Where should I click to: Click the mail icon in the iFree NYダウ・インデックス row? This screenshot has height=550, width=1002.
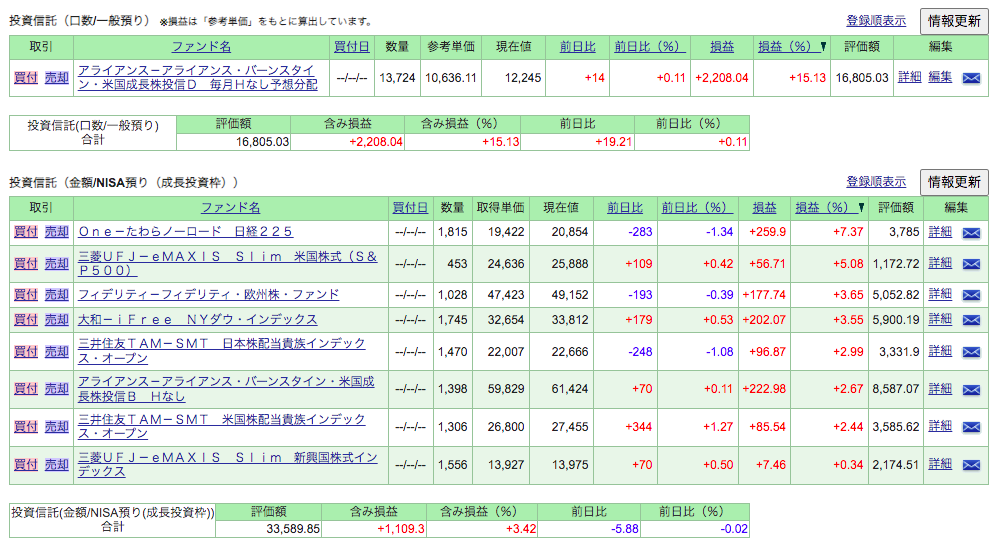971,320
